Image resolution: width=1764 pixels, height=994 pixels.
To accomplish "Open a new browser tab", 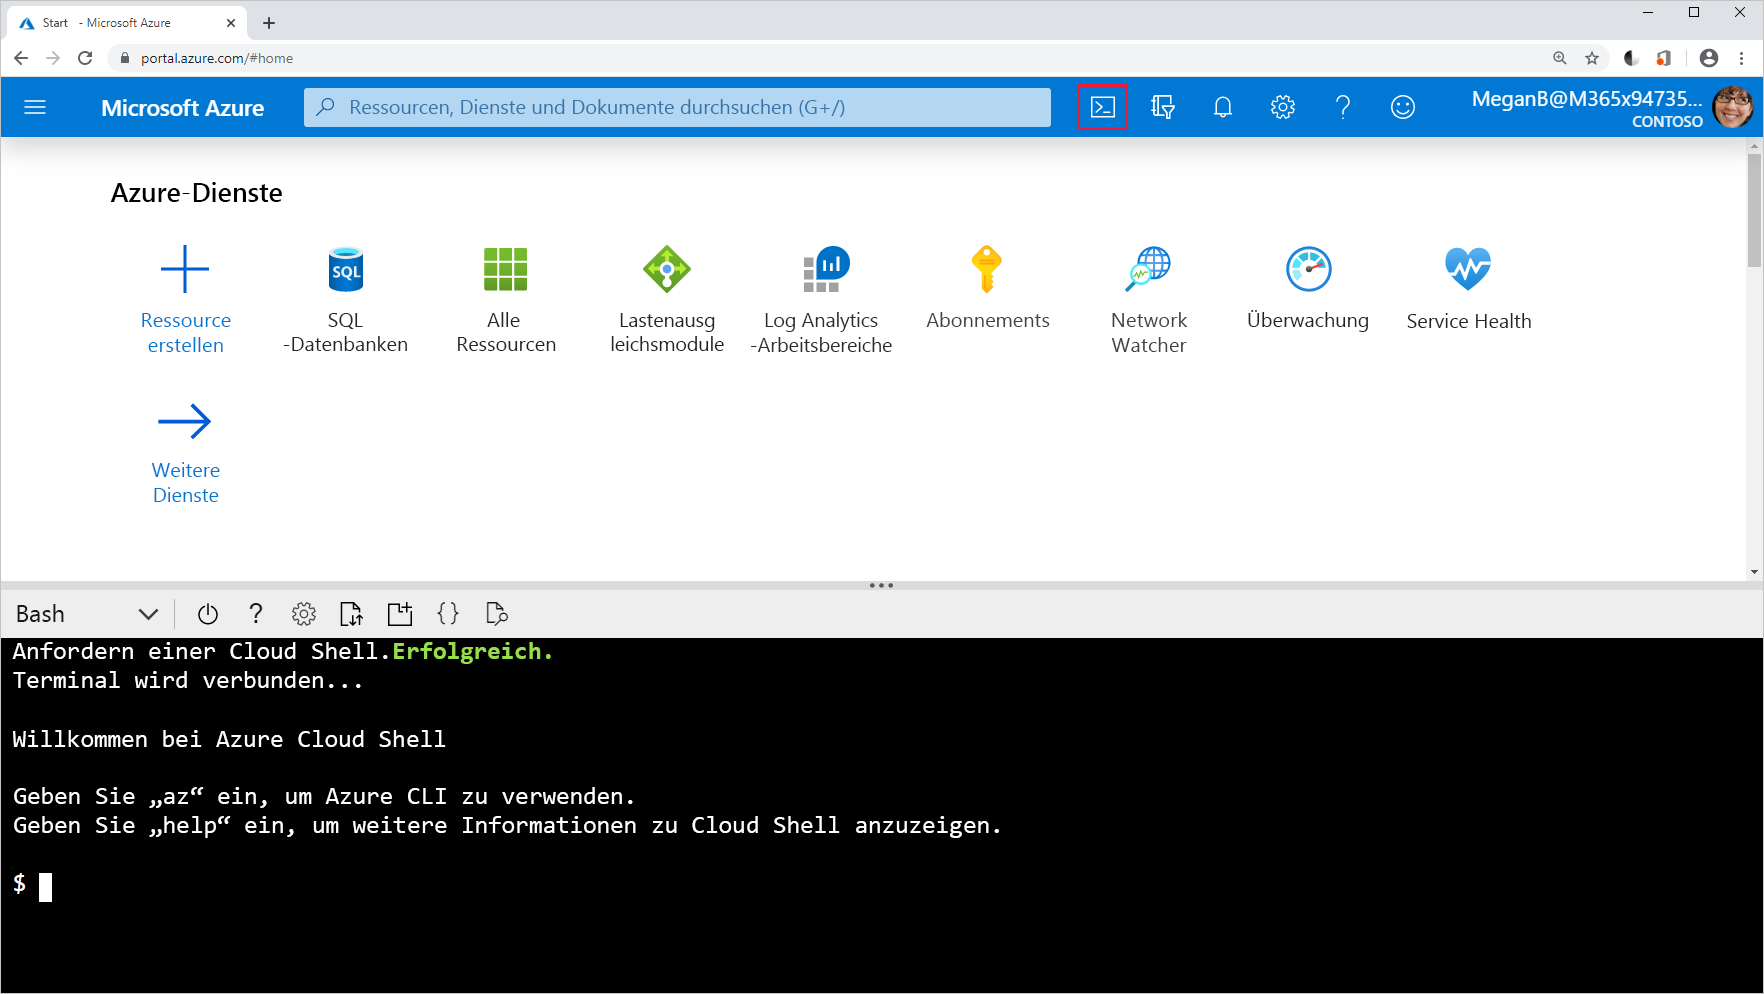I will pos(269,23).
